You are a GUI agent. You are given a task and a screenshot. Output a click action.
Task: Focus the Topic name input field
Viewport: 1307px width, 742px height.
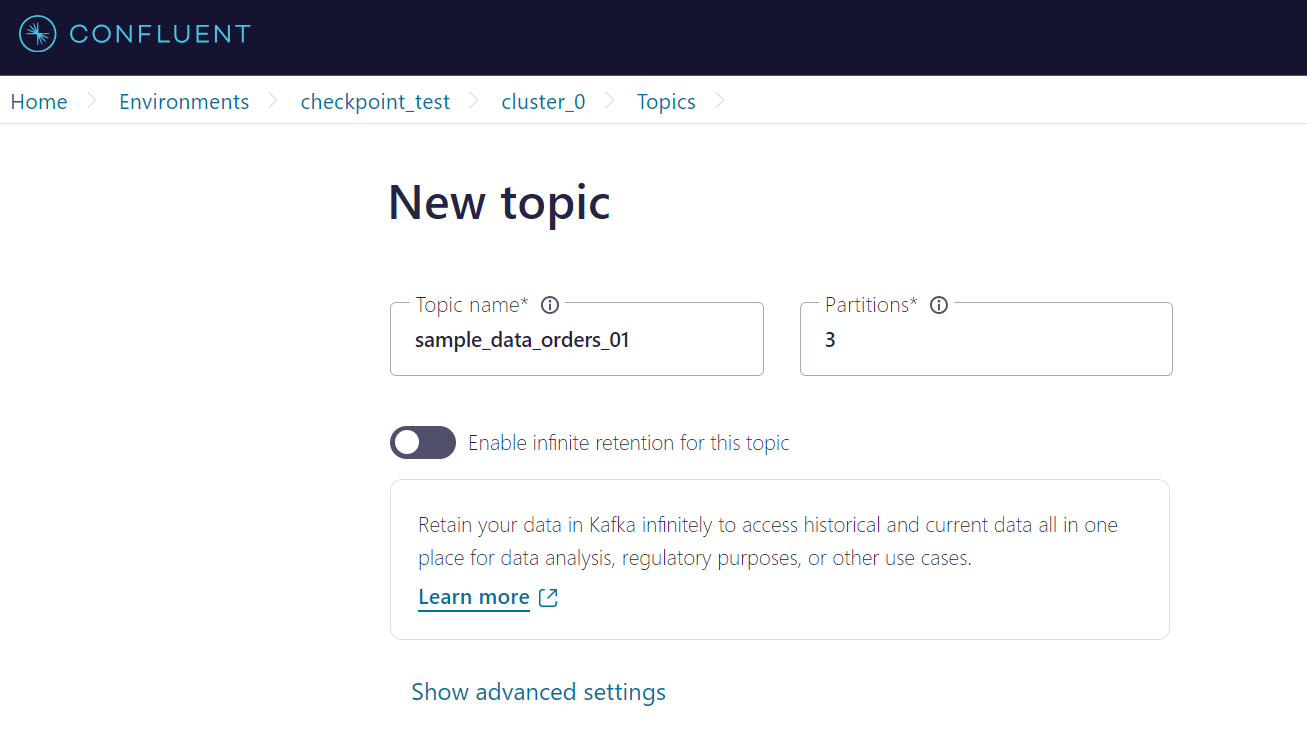577,339
